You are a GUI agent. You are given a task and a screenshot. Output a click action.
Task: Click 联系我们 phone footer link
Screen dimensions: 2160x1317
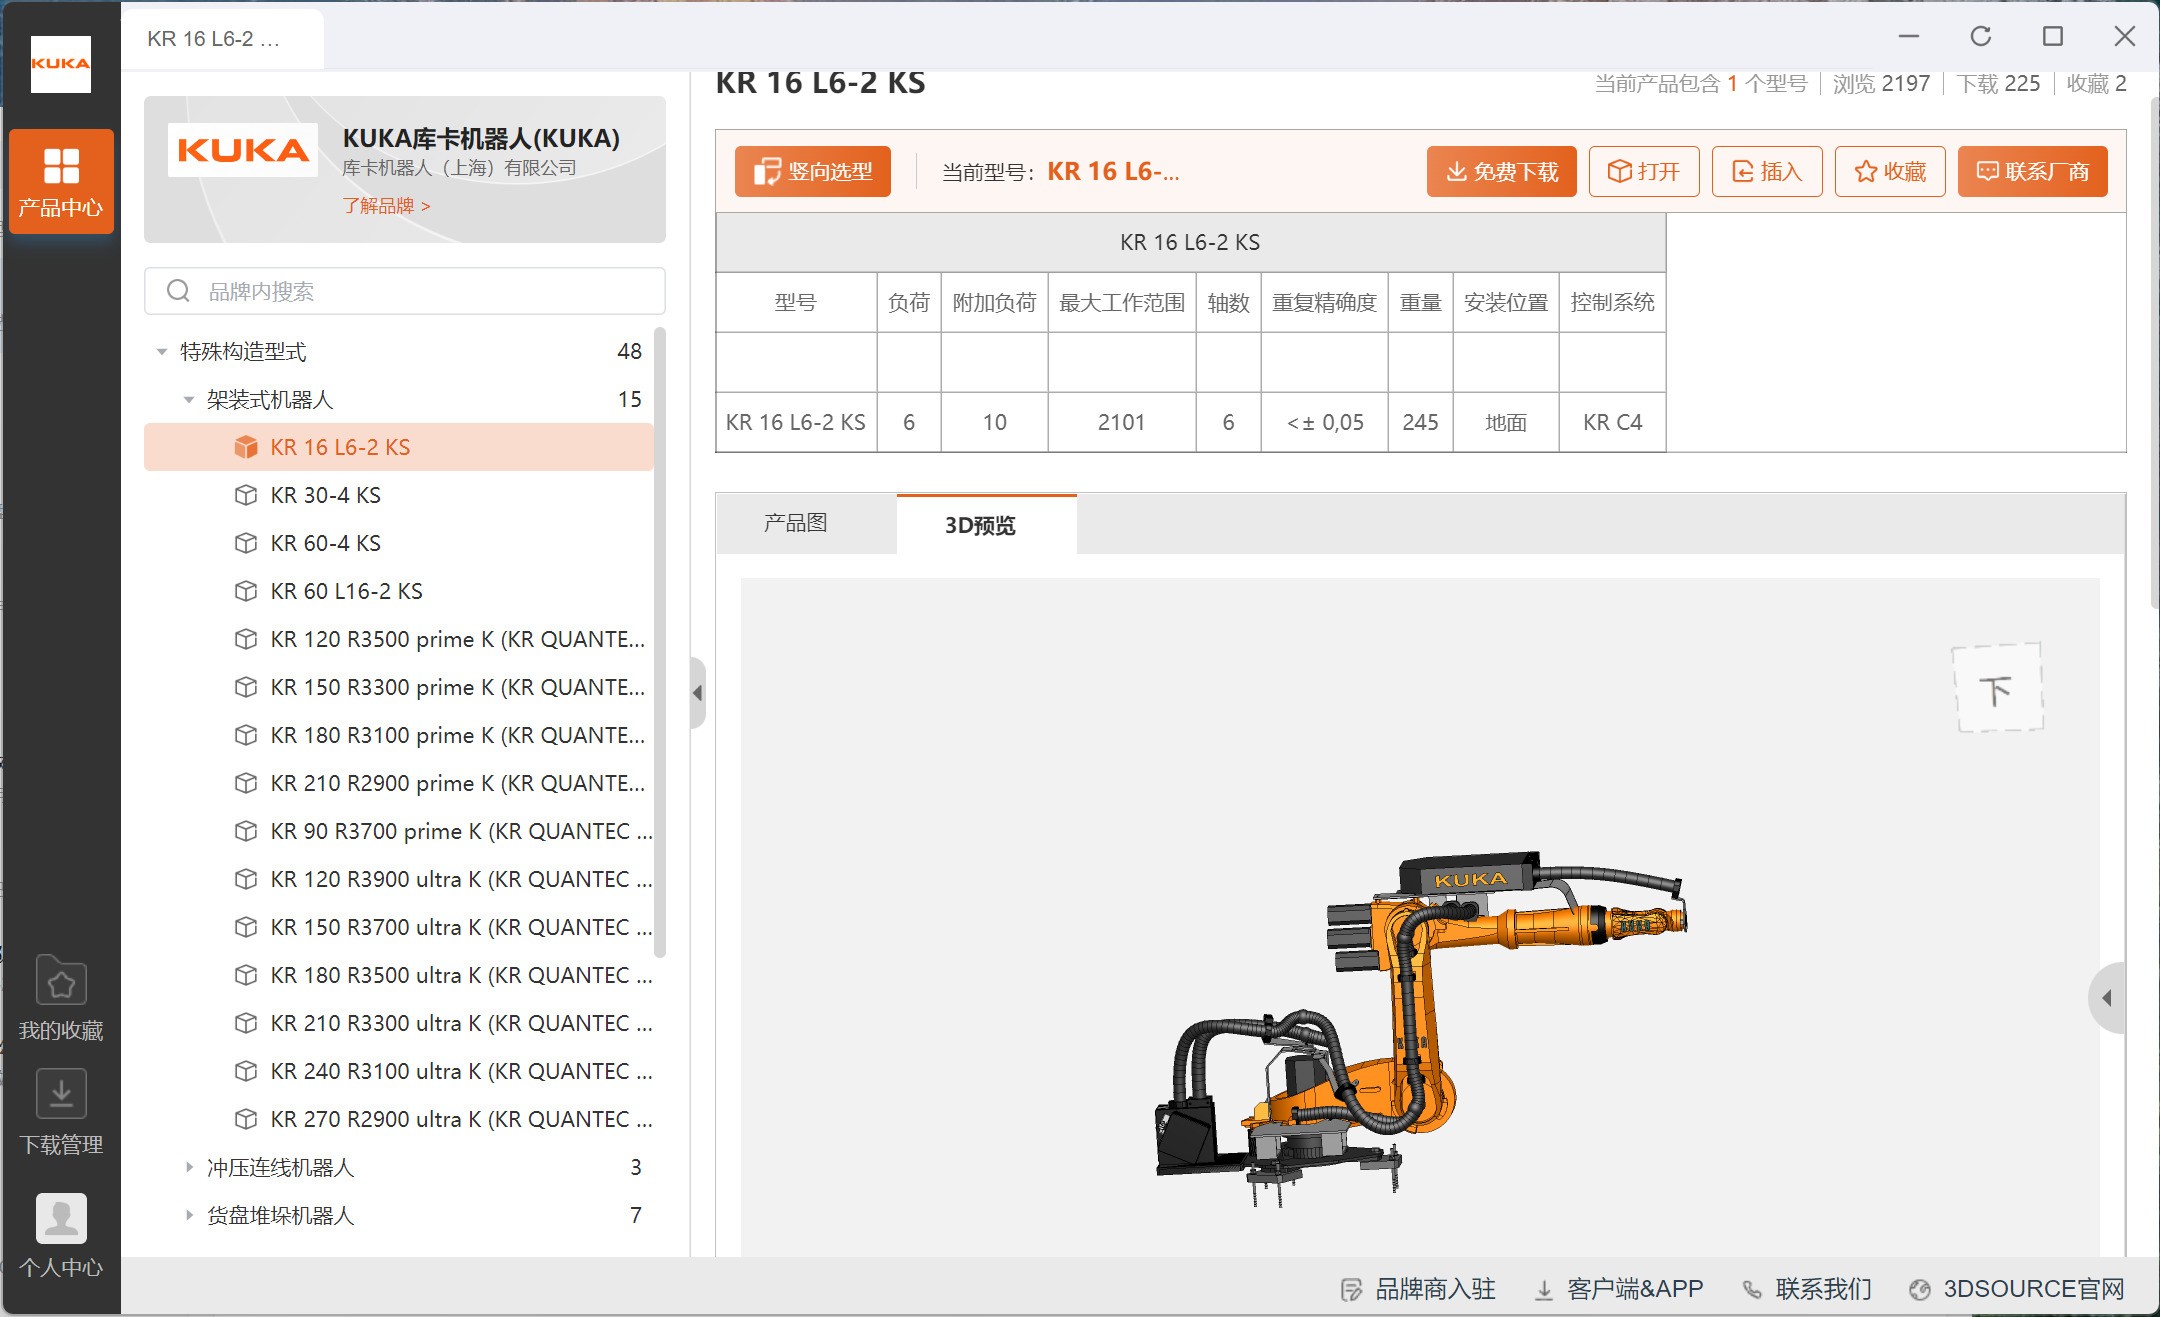coord(1806,1289)
